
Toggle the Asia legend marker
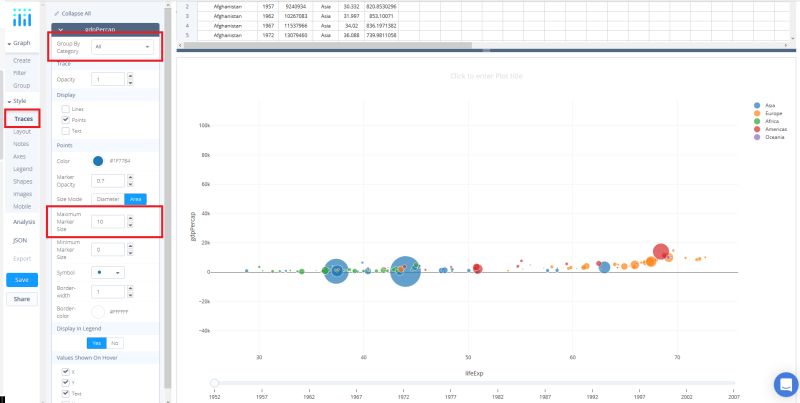point(757,105)
